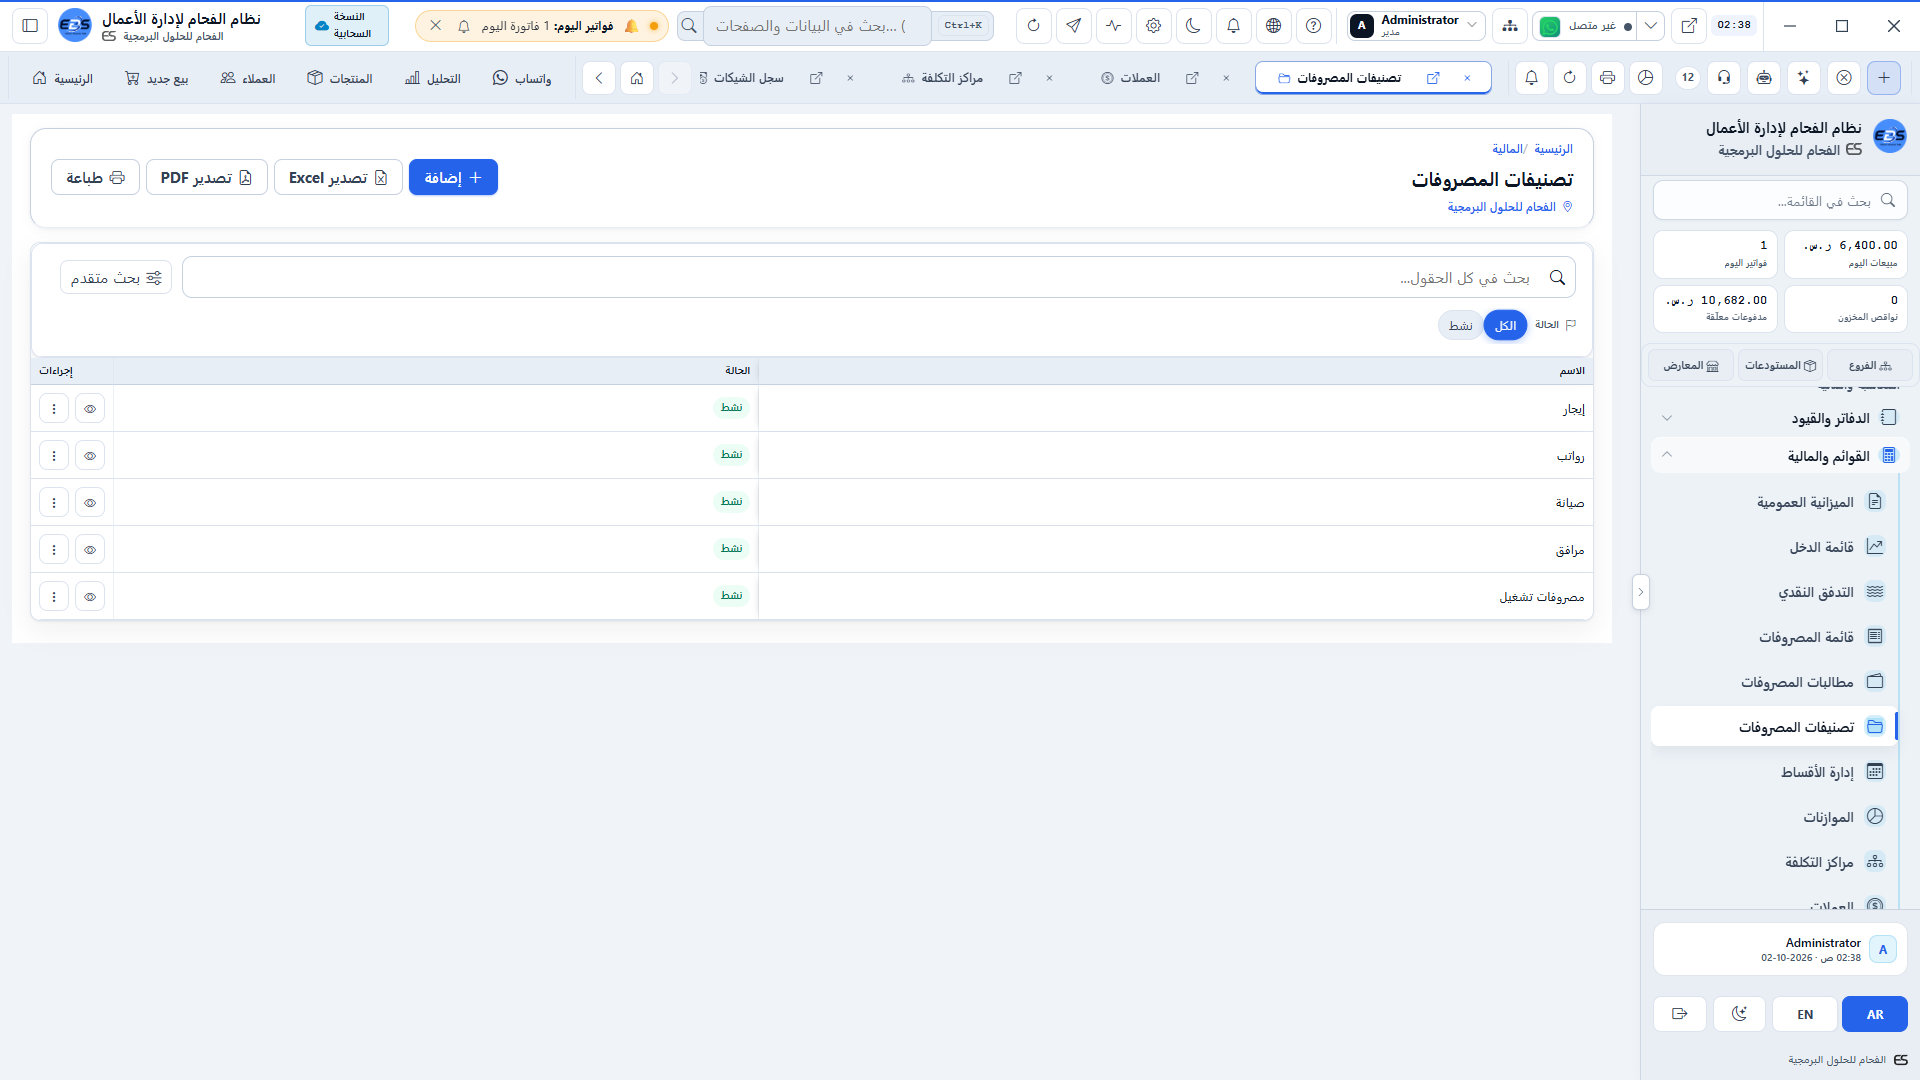Click the paper plane send icon
The height and width of the screenshot is (1080, 1920).
pos(1073,26)
